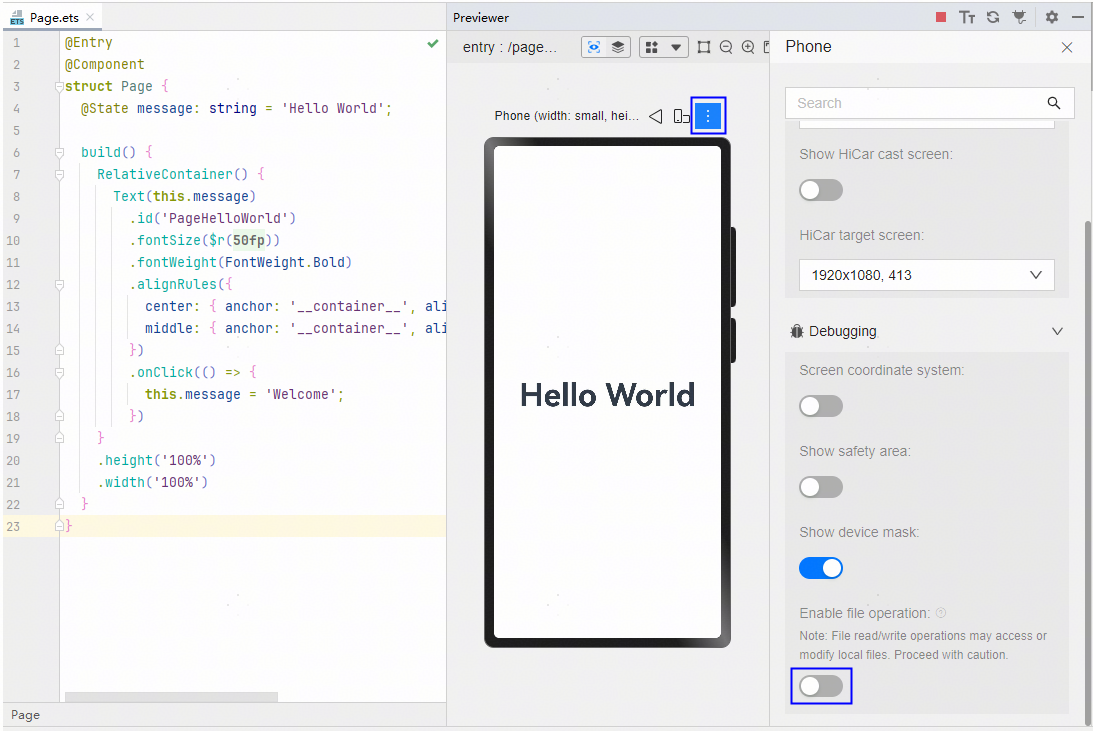Open the profile dropdown arrow beside the grid icon
1093x731 pixels.
pos(675,47)
